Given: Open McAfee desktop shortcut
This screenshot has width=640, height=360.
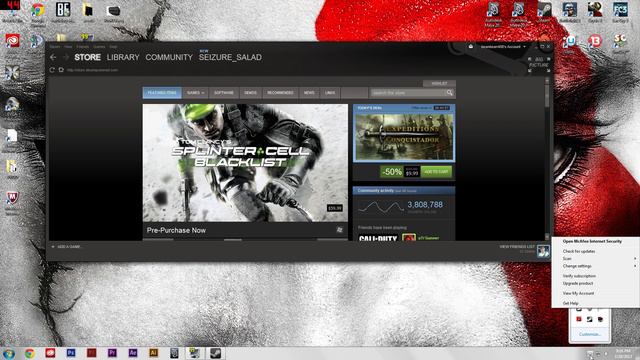Looking at the screenshot, I should pos(12,199).
